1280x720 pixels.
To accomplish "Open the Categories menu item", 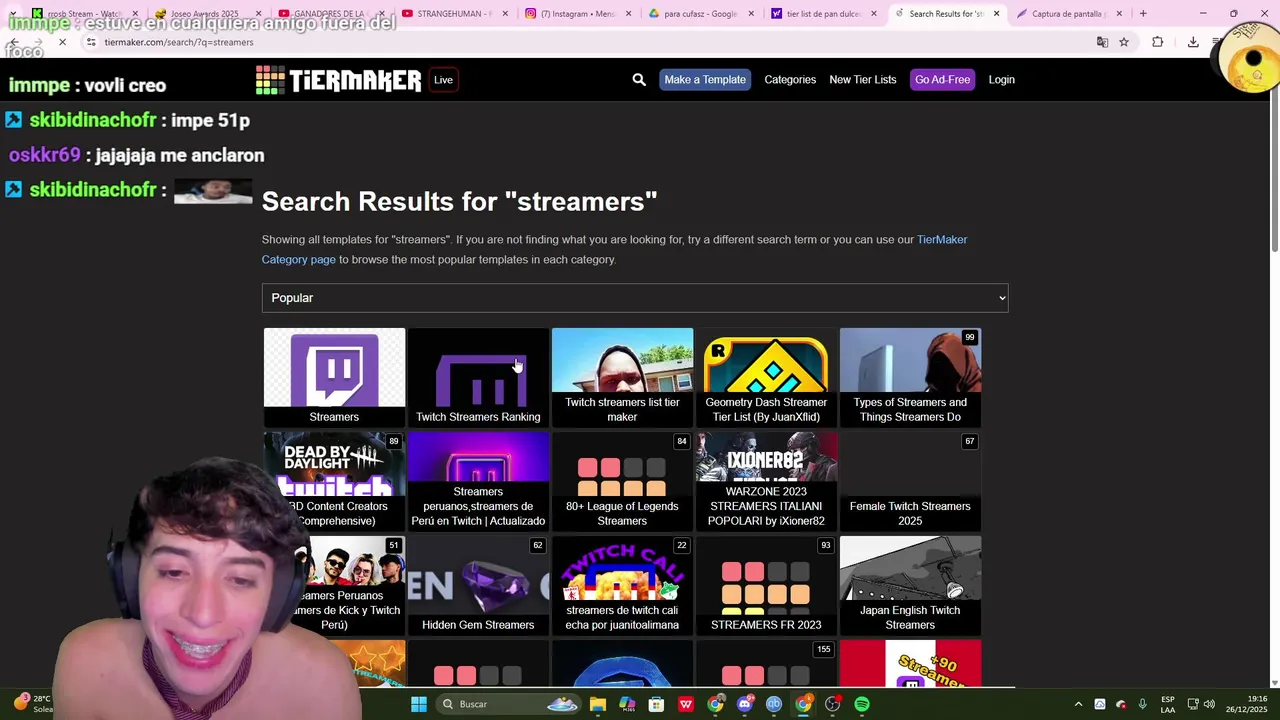I will click(790, 80).
